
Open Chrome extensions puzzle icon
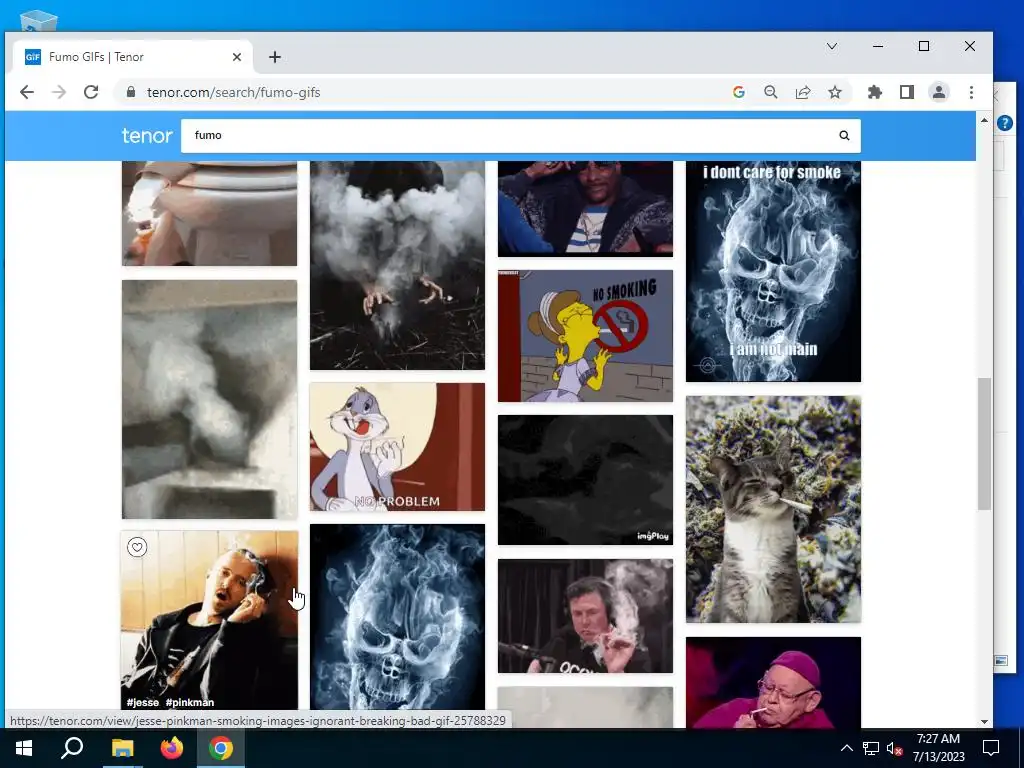(874, 92)
